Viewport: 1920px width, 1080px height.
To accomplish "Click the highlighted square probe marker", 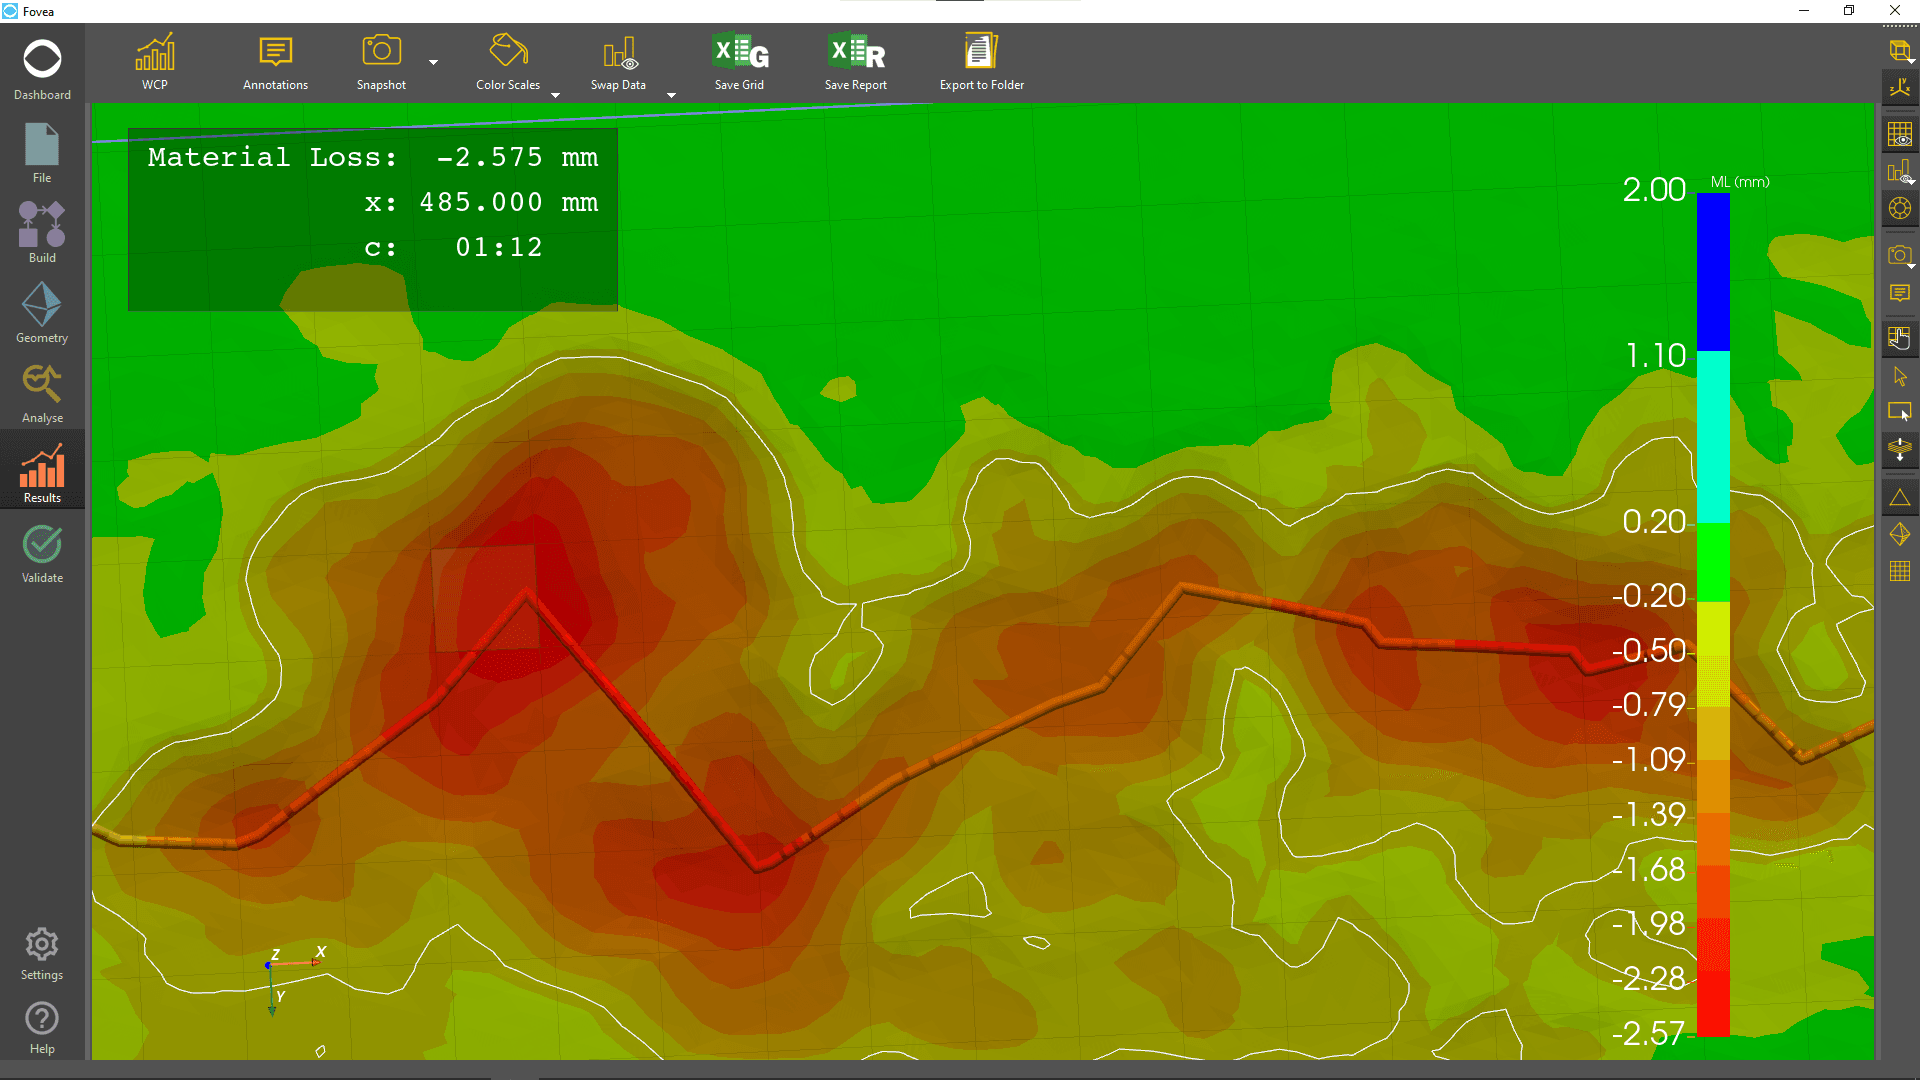I will (x=485, y=598).
